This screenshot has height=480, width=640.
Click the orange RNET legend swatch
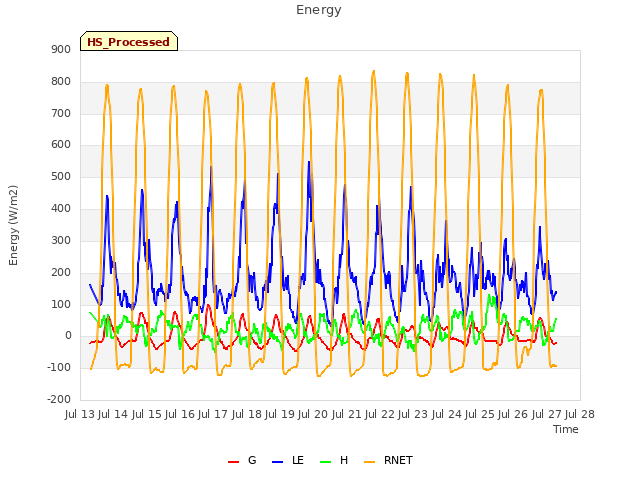click(x=369, y=462)
